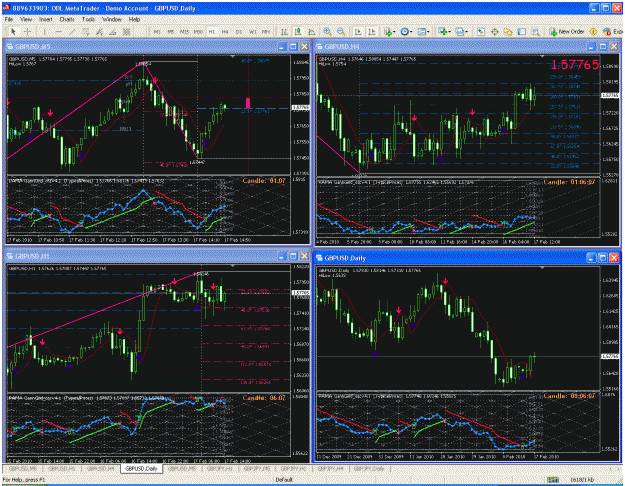Click the connection status bars icon
The image size is (625, 486).
coord(552,480)
